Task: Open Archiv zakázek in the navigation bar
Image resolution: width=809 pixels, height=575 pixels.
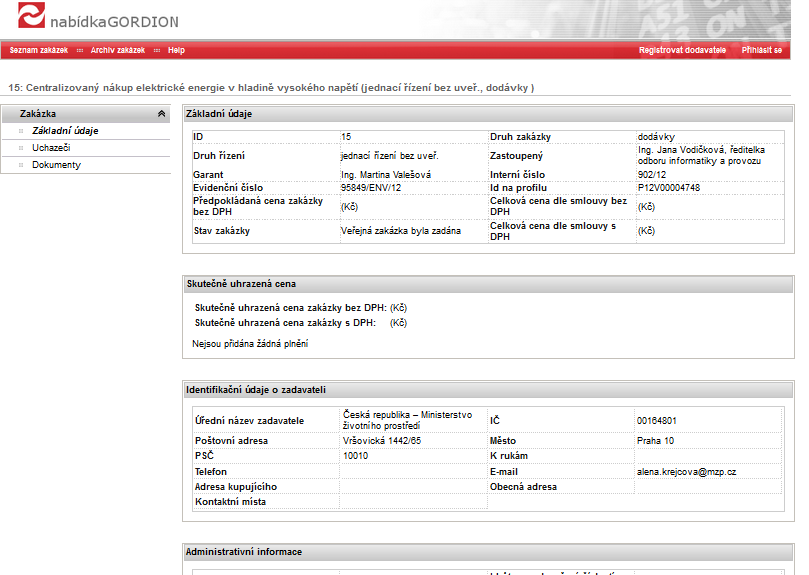Action: point(117,50)
